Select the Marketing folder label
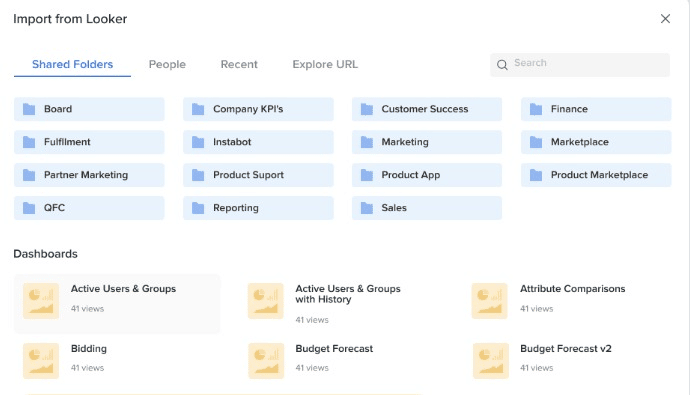 click(x=405, y=142)
